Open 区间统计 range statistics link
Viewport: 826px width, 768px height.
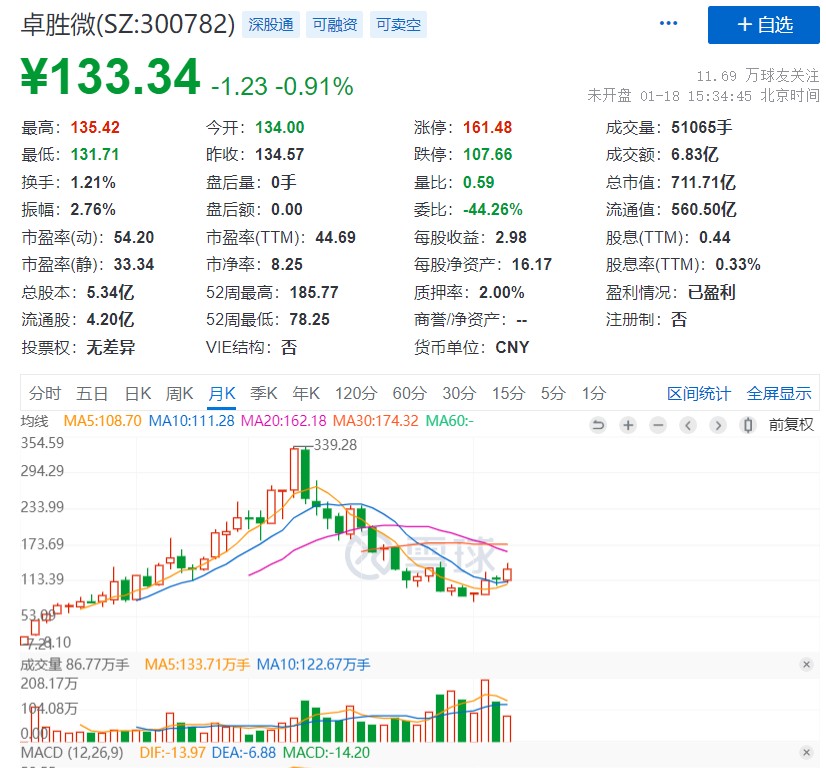tap(699, 393)
